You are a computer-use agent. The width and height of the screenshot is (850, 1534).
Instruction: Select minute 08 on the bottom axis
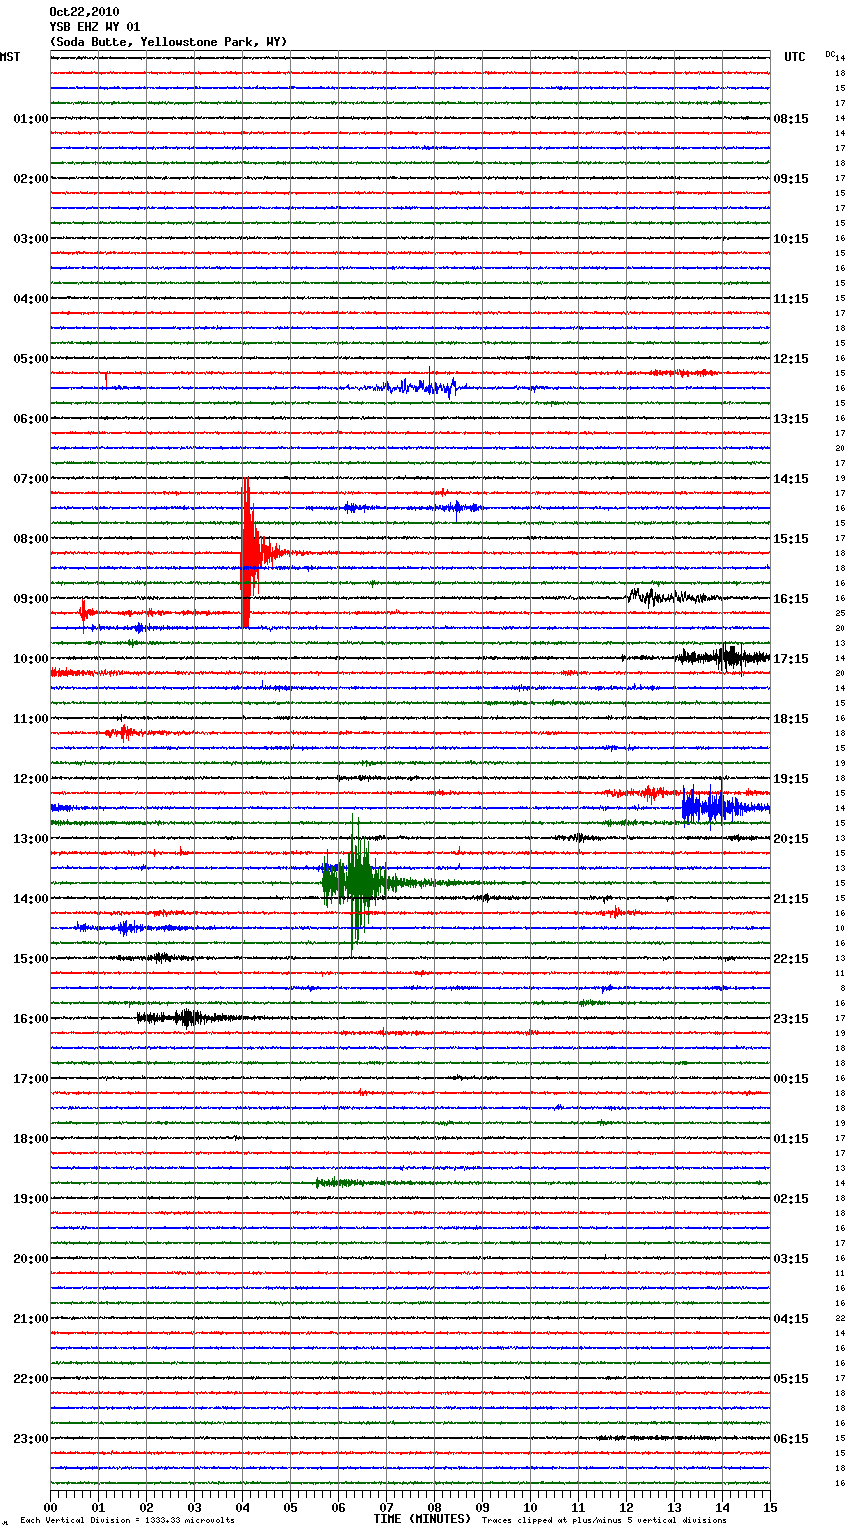click(434, 1507)
